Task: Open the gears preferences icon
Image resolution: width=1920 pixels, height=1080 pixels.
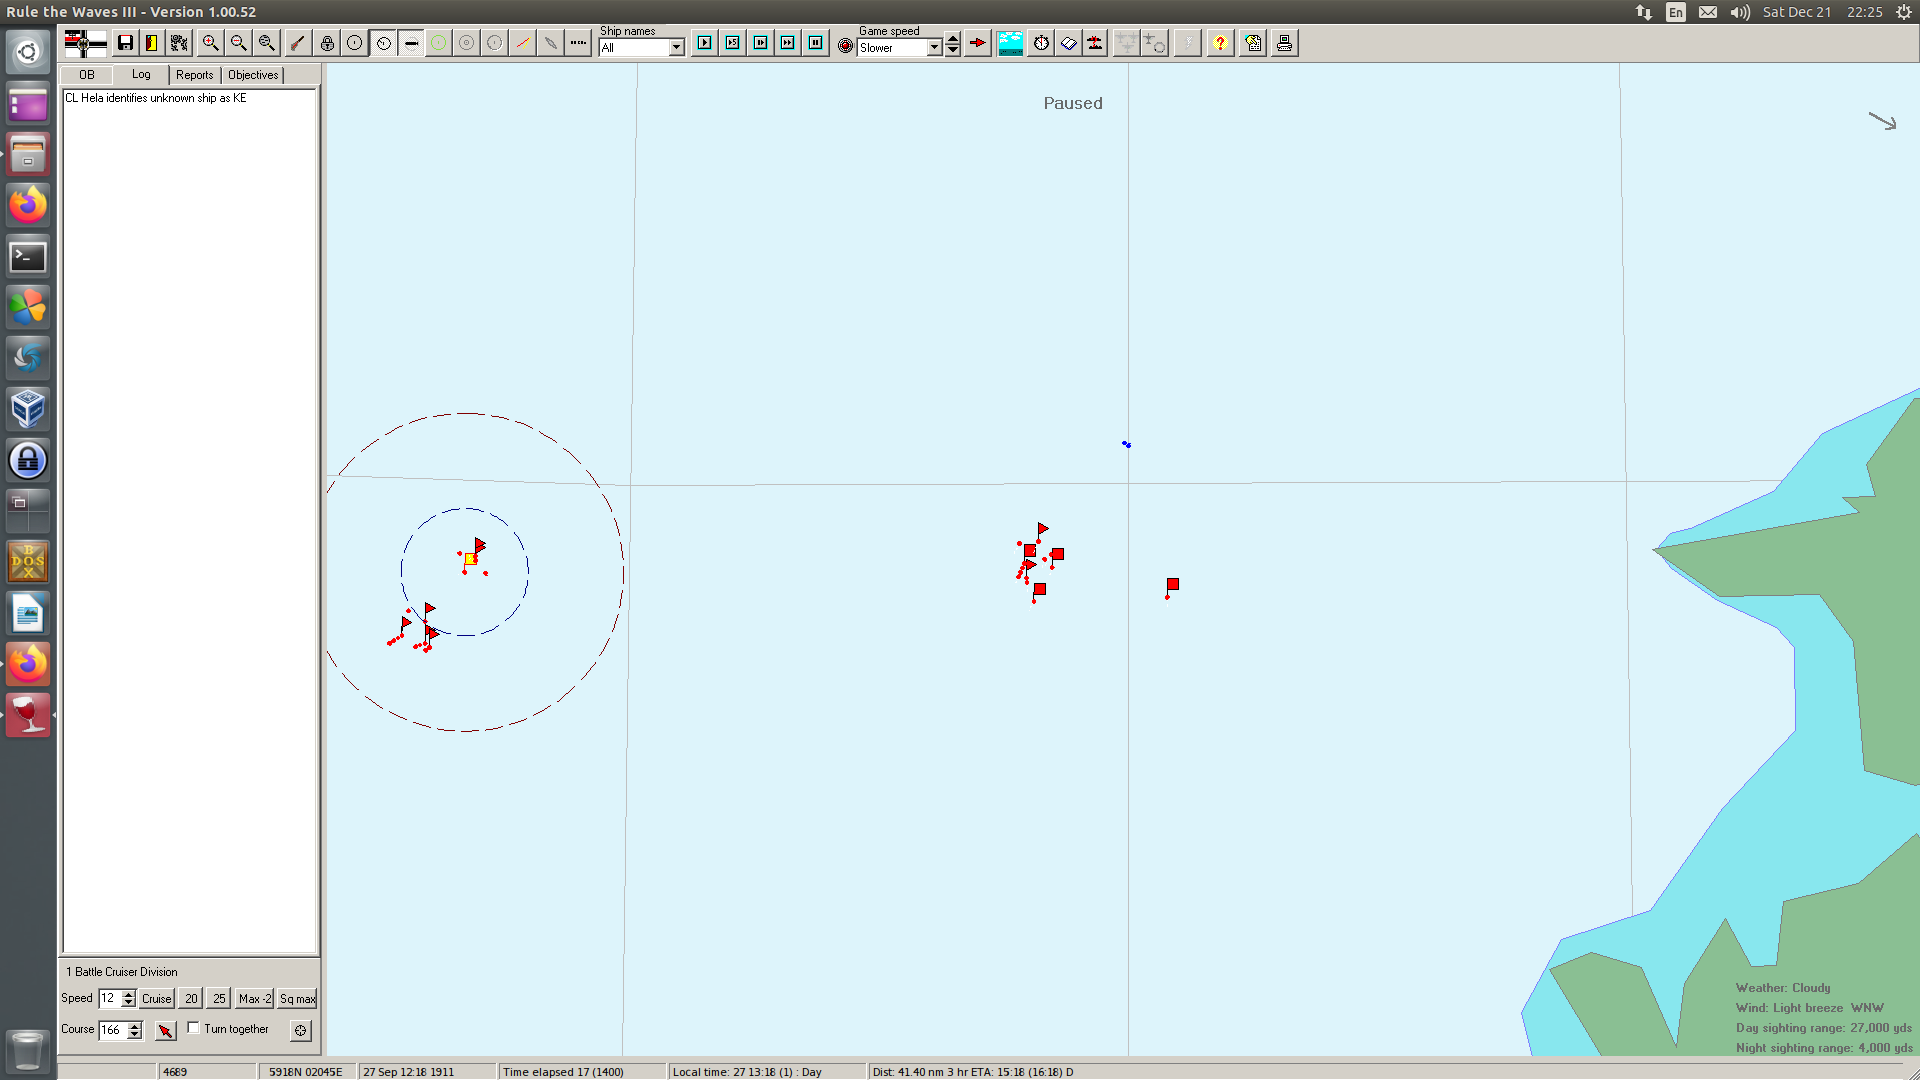Action: (179, 43)
